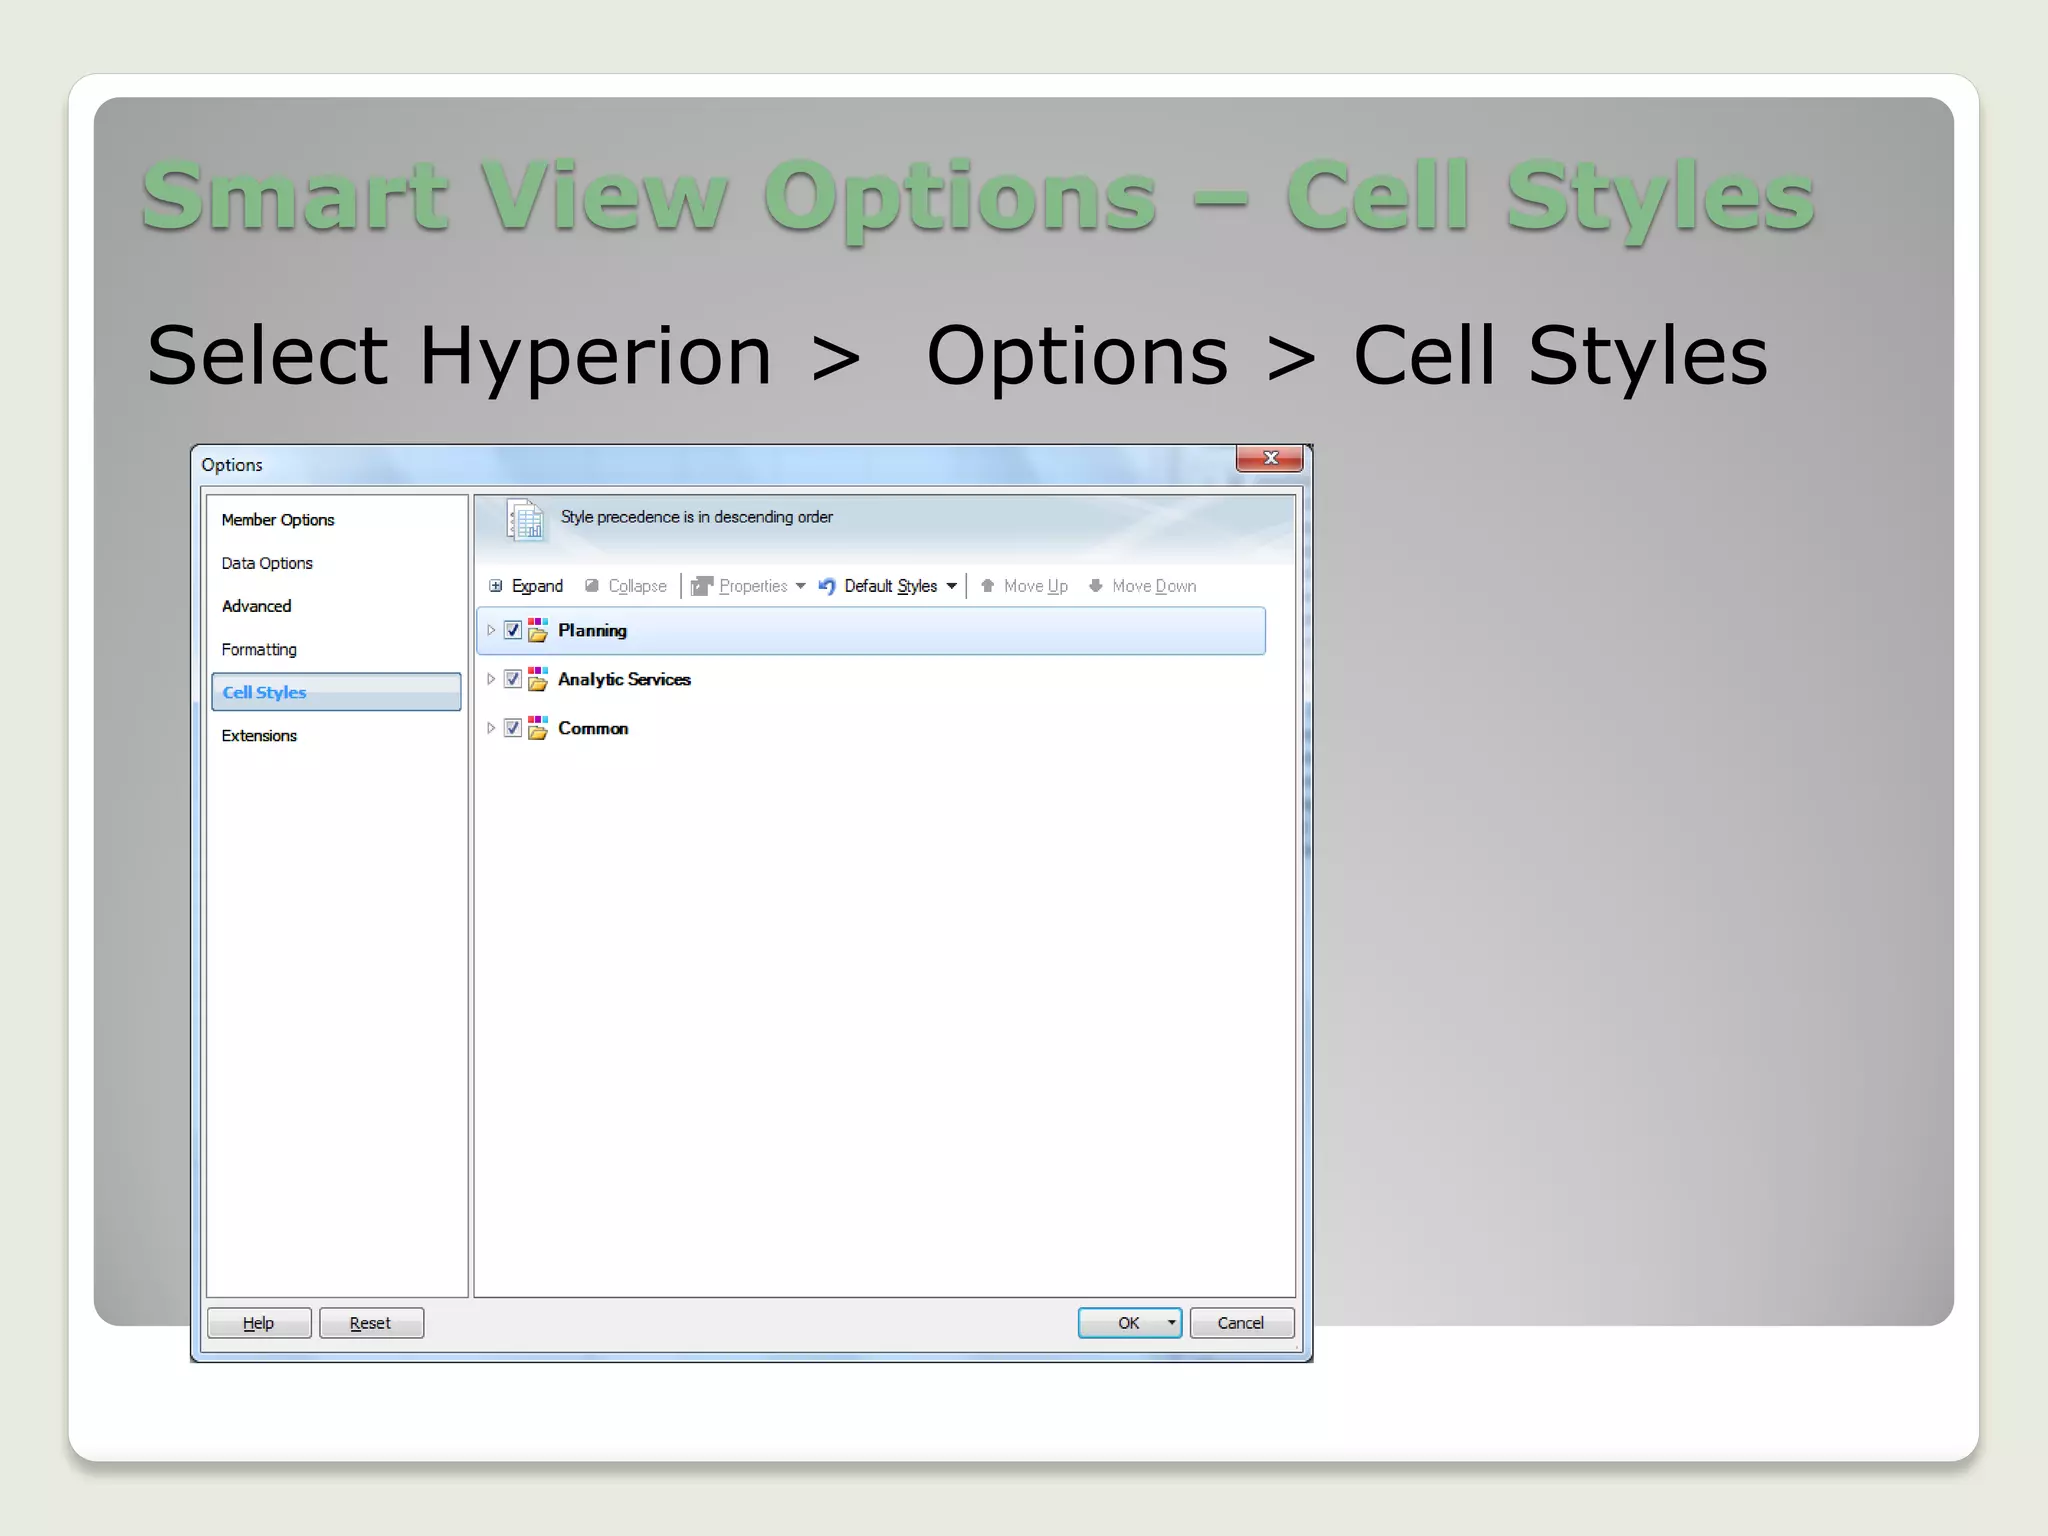Click the Properties icon in toolbar

tap(702, 586)
